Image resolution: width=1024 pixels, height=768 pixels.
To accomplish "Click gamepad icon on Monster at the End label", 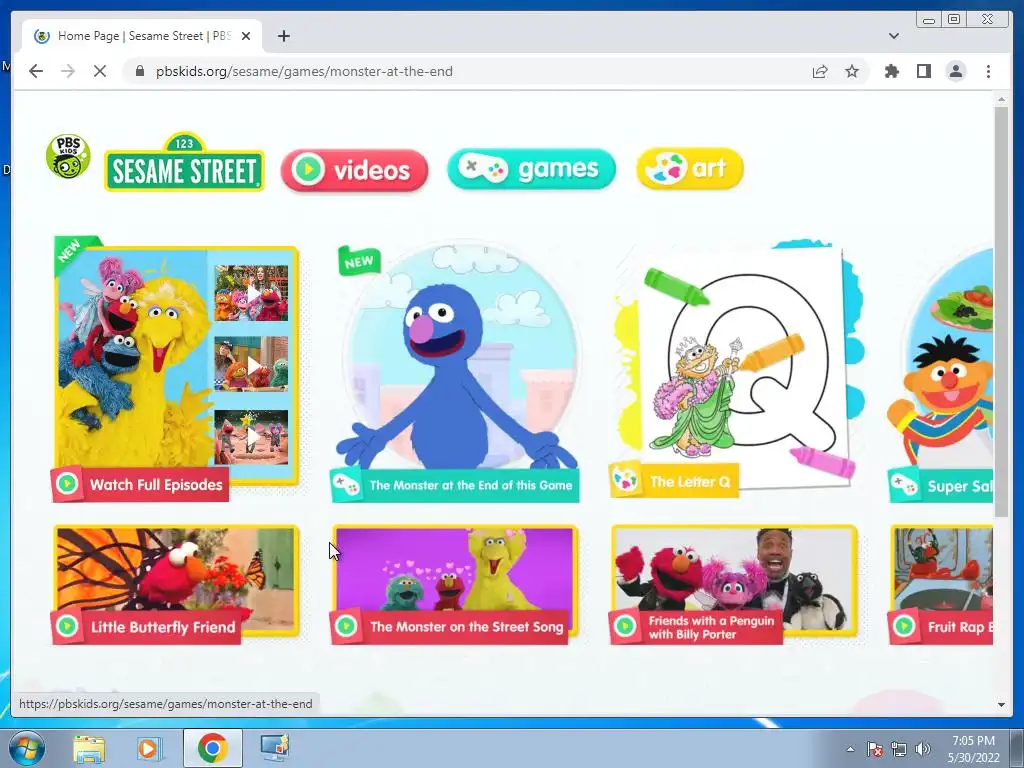I will tap(345, 485).
